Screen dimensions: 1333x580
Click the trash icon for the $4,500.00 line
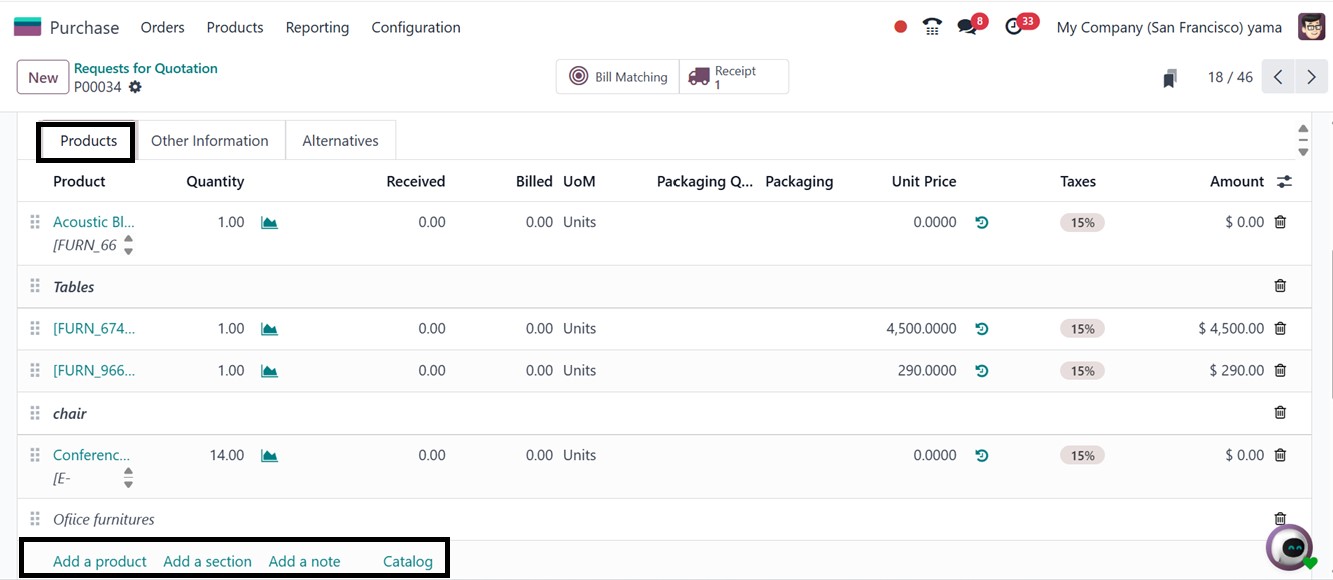(1280, 328)
